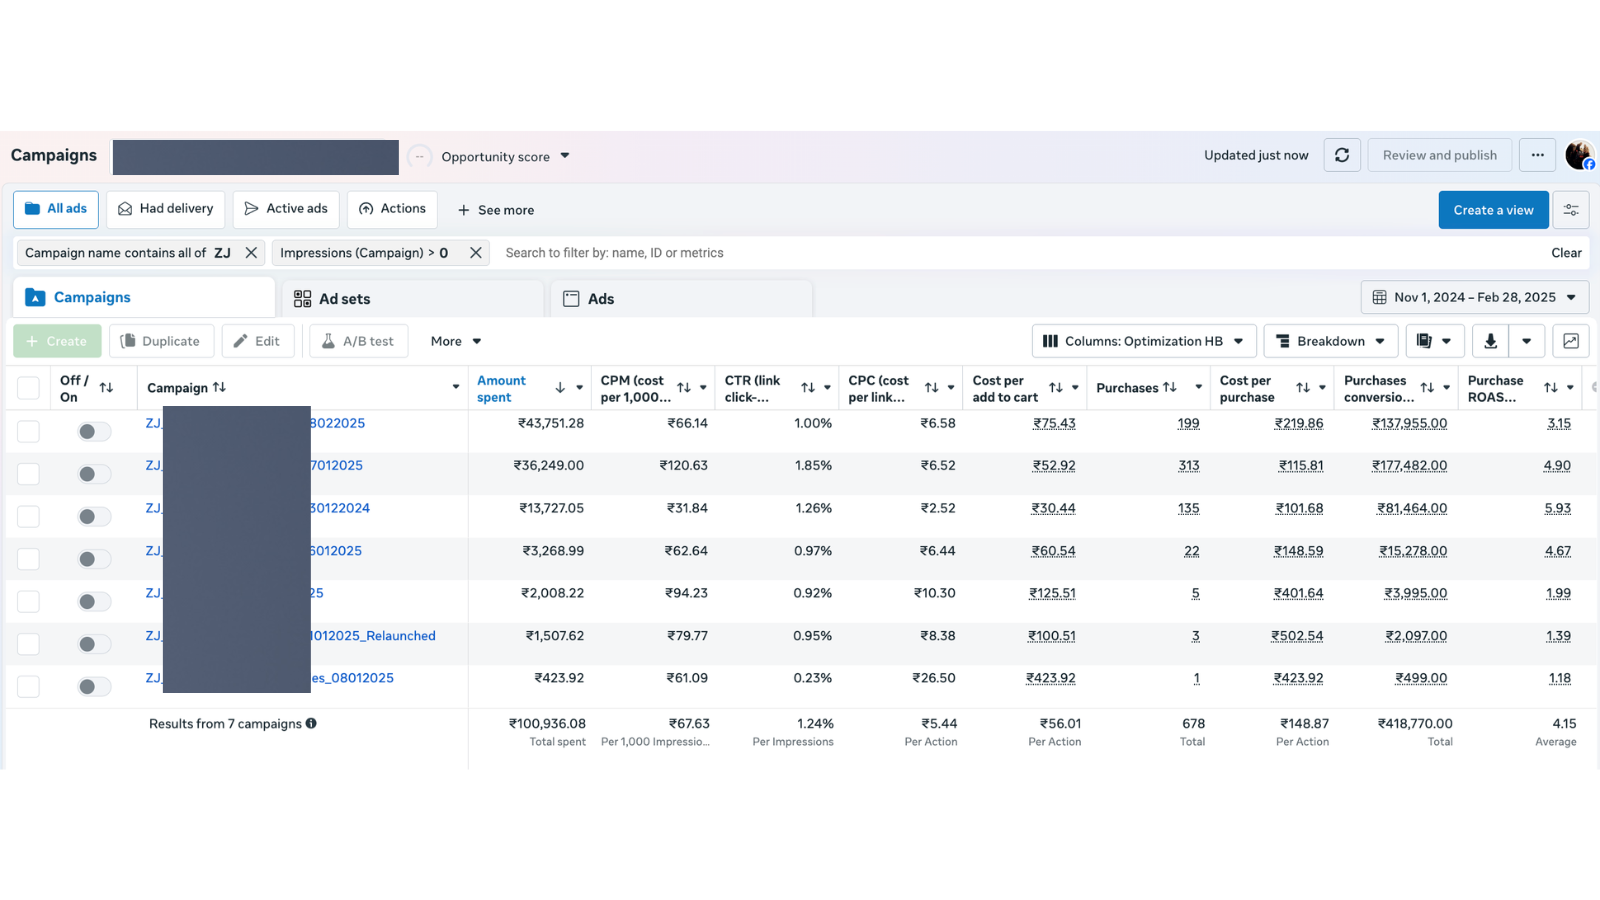Open the profile avatar menu
Image resolution: width=1600 pixels, height=900 pixels.
(1580, 155)
